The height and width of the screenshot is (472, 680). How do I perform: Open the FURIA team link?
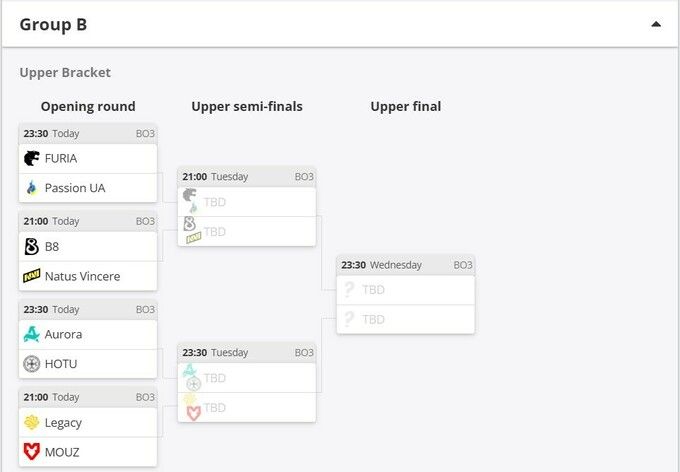click(61, 158)
